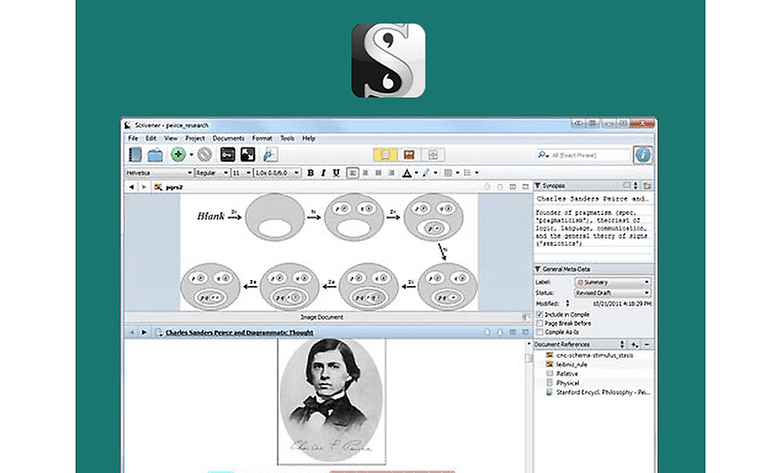Screen dimensions: 782x473
Task: Switch to Outliner view mode
Action: click(433, 155)
